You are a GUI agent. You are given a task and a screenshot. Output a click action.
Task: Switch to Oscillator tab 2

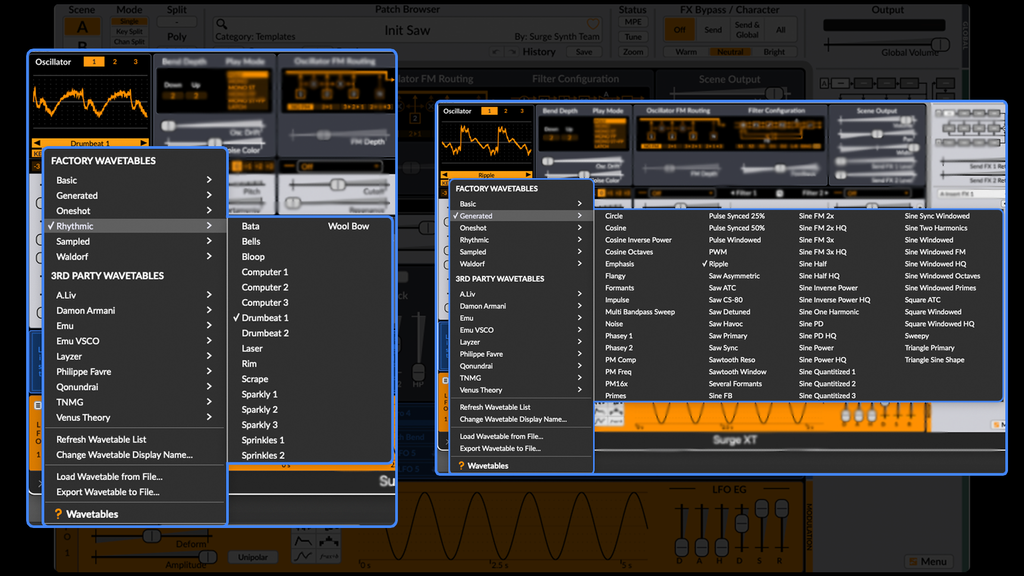[x=114, y=62]
